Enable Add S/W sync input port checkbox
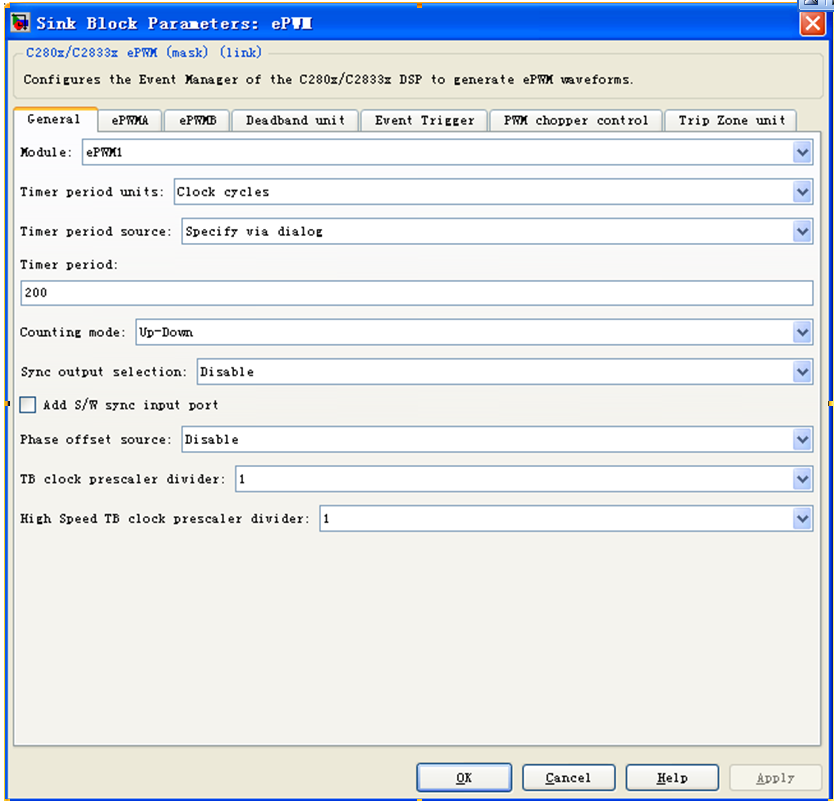Screen dimensions: 834x801 point(28,405)
